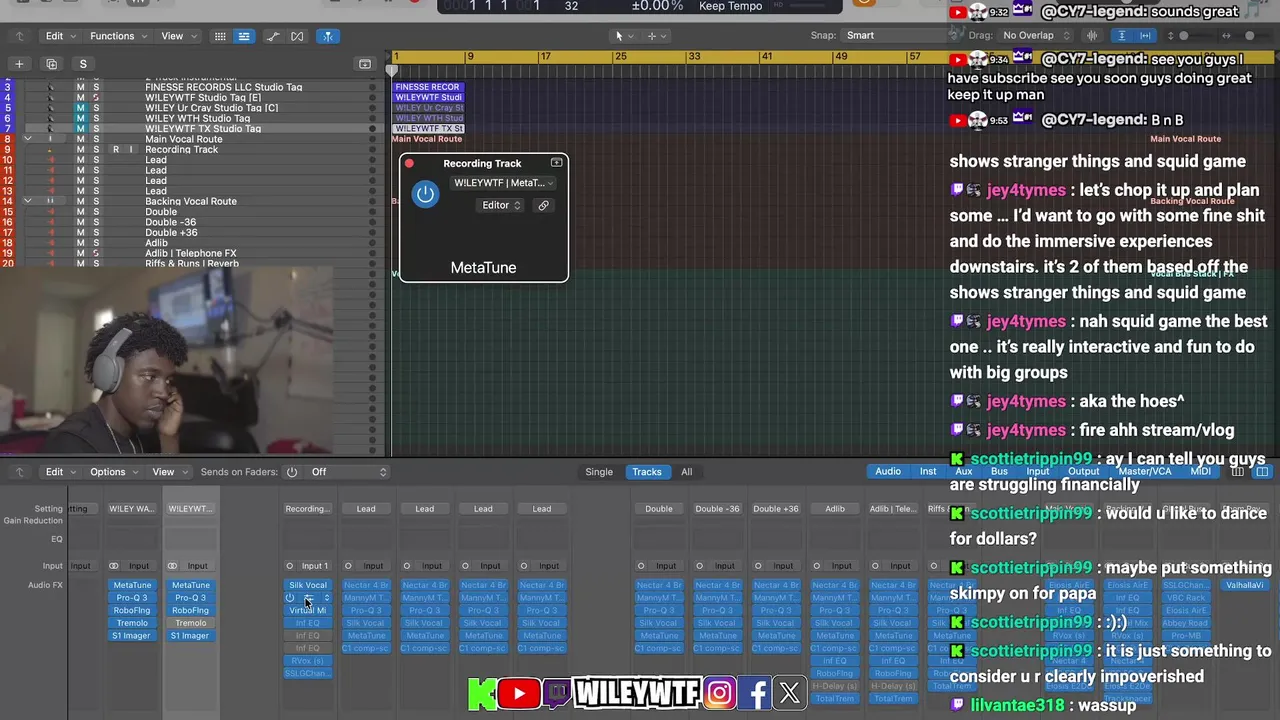
Task: Click the global solo S button
Action: click(x=83, y=64)
